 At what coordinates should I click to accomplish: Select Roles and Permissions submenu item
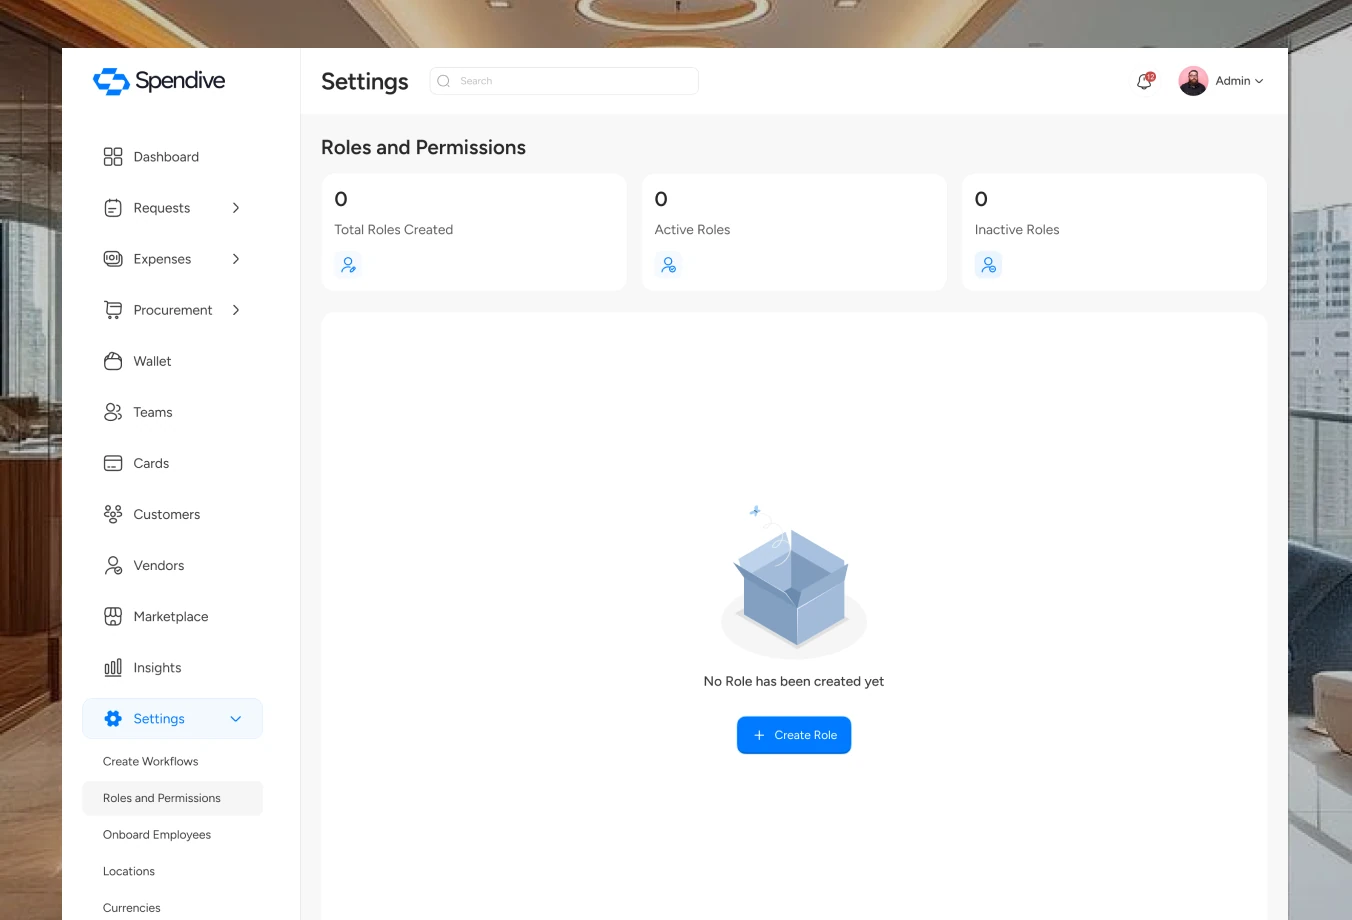(173, 798)
